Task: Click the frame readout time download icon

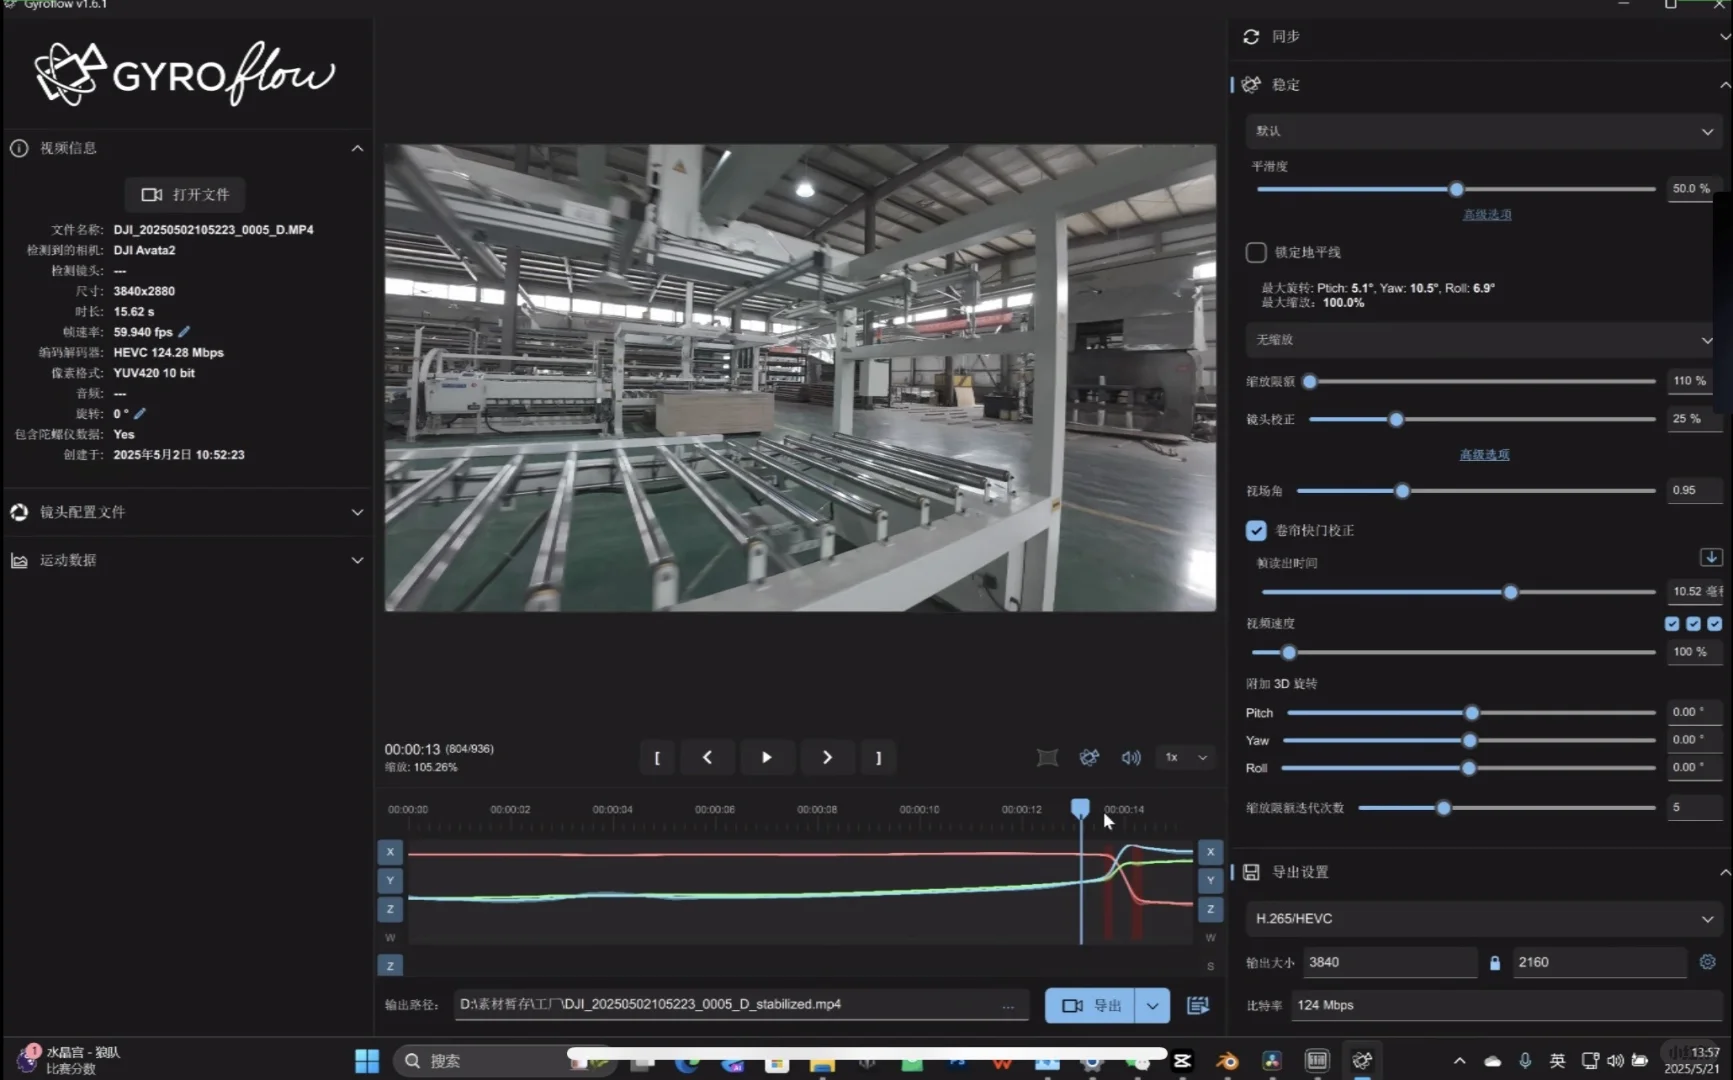Action: (x=1711, y=557)
